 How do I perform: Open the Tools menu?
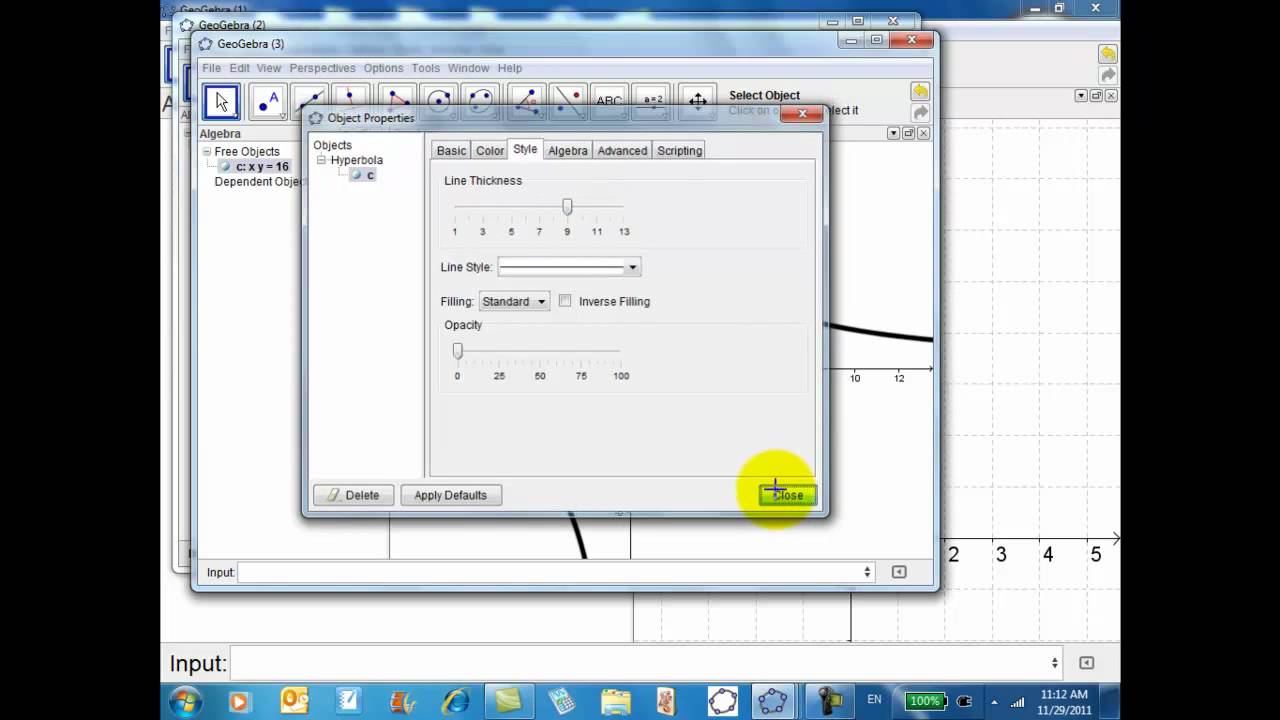pyautogui.click(x=425, y=68)
